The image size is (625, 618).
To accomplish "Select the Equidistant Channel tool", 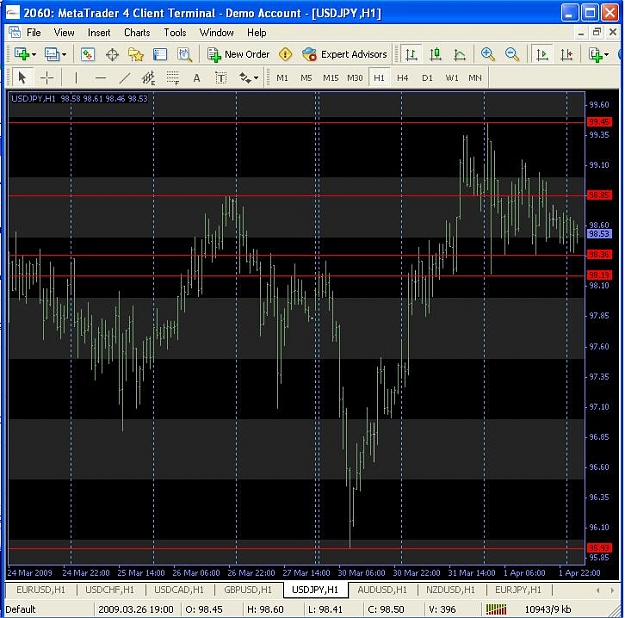I will [x=149, y=77].
